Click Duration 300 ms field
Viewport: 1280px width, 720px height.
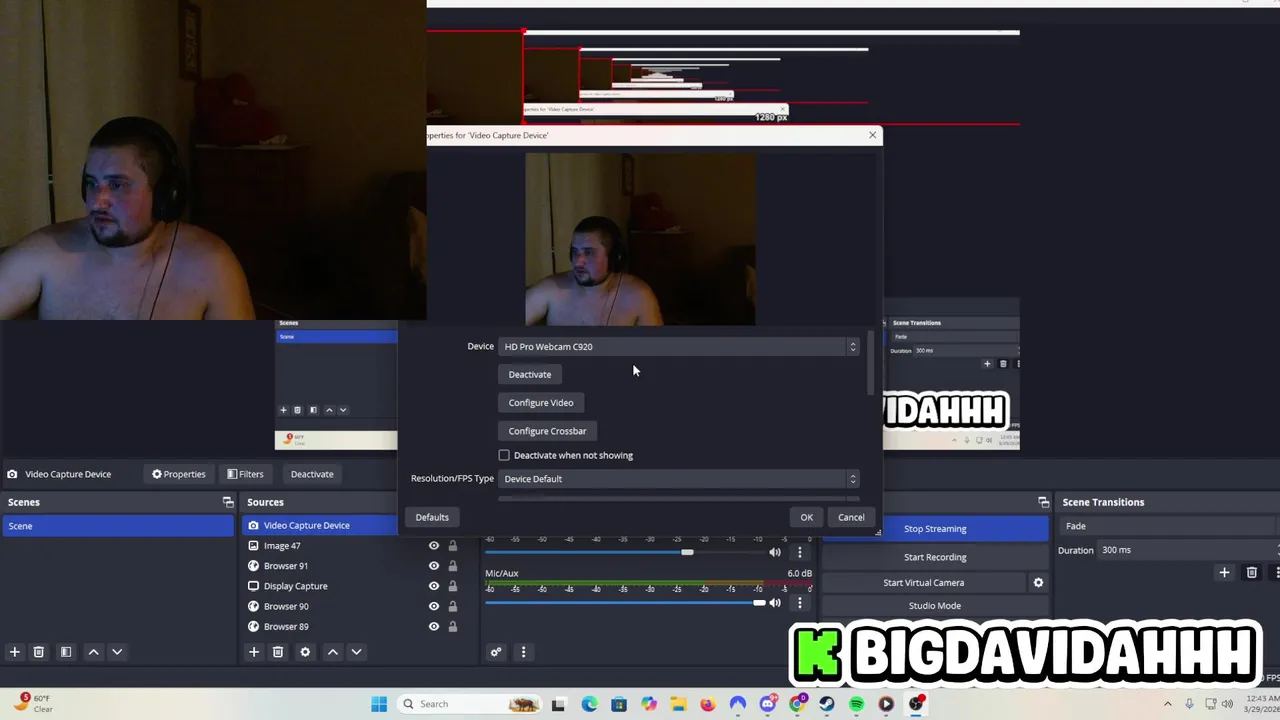pos(1189,550)
